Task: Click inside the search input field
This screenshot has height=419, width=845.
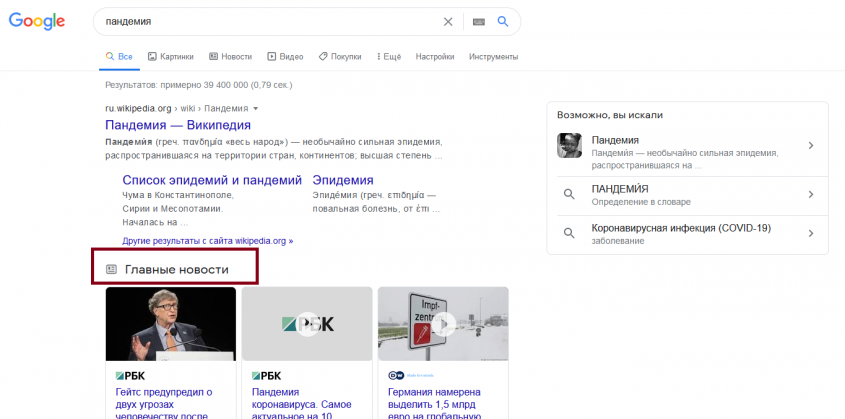Action: tap(270, 21)
